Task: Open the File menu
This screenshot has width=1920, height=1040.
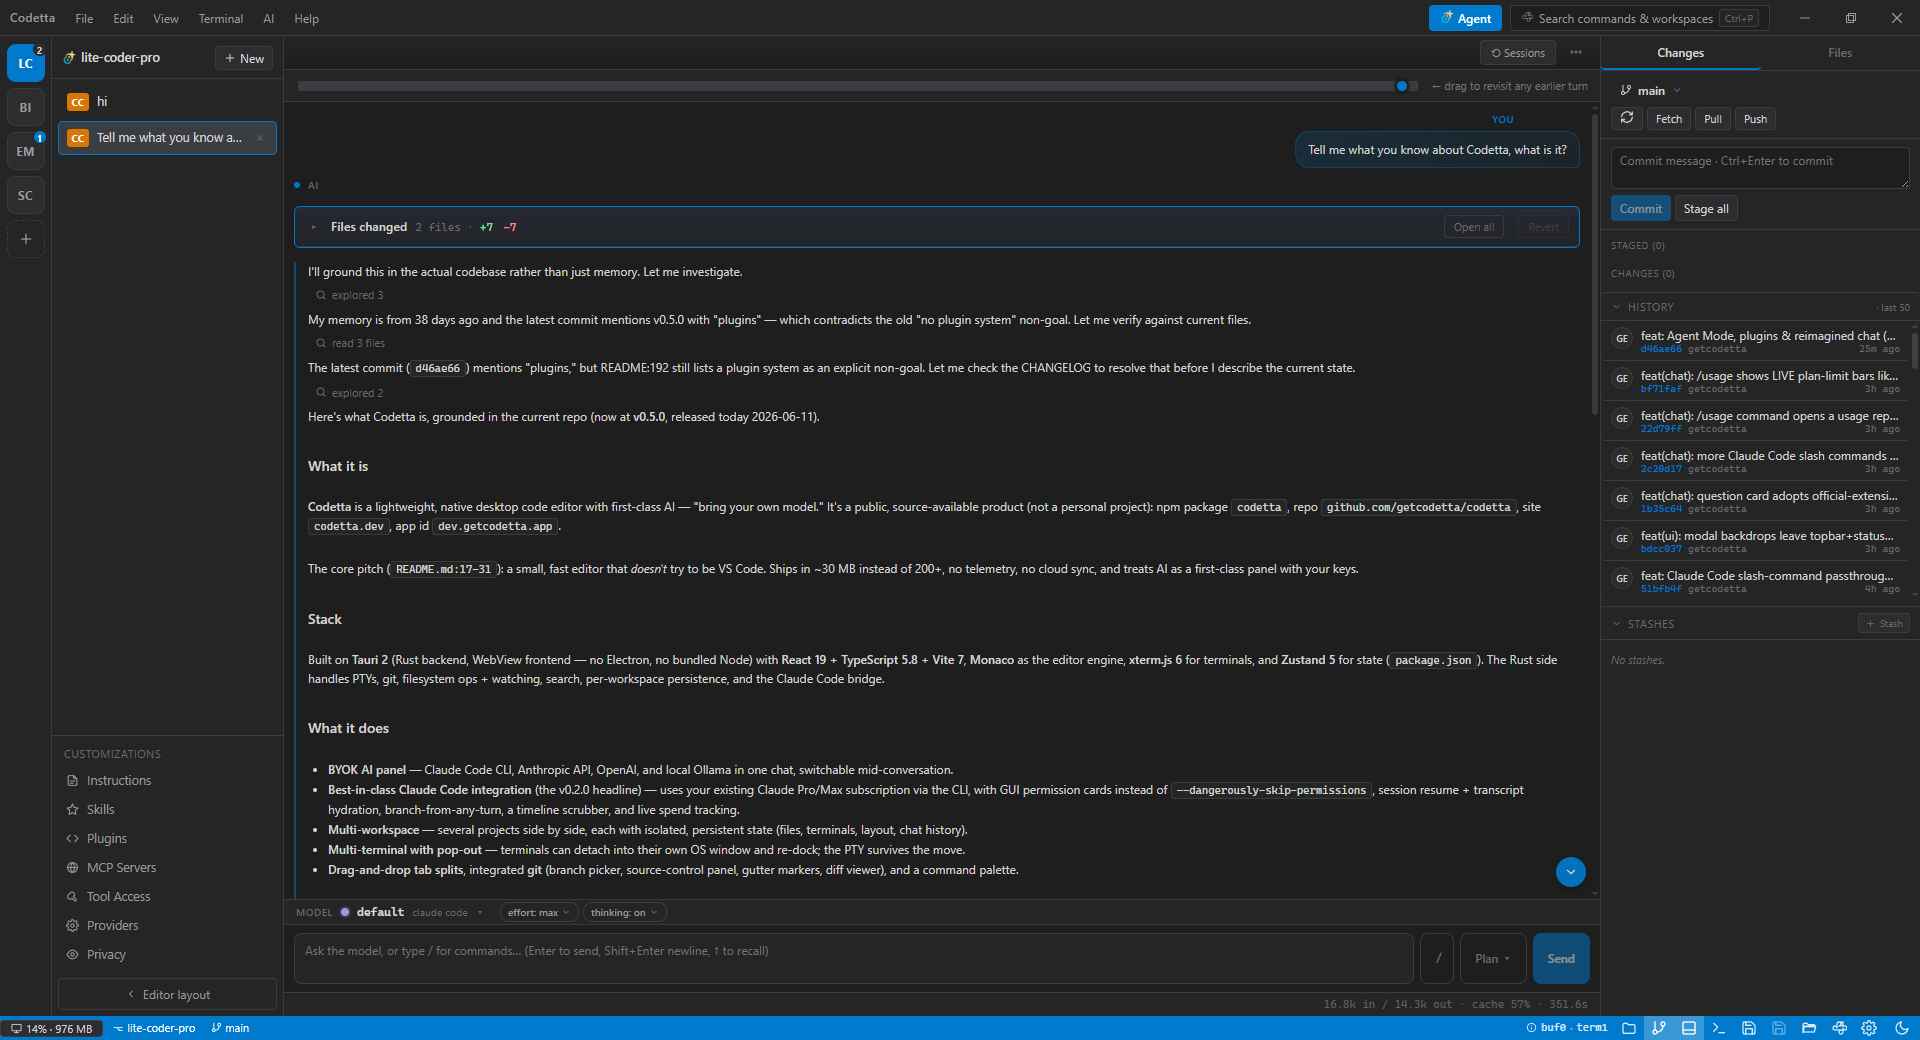Action: [x=84, y=18]
